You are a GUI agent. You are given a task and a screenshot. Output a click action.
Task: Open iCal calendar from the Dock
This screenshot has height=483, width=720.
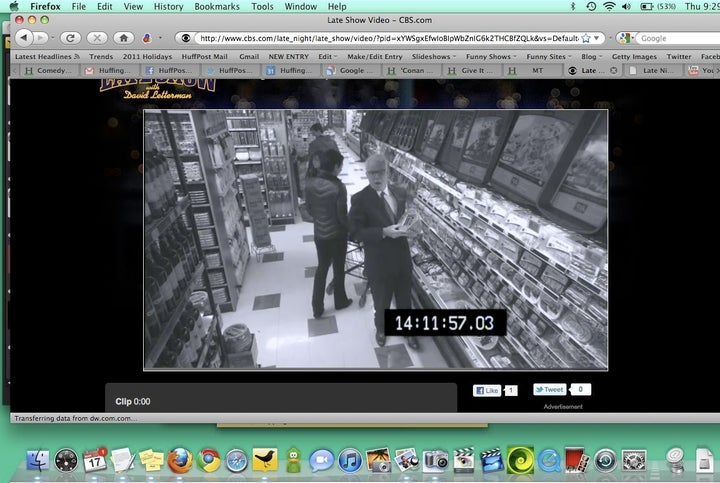tap(95, 460)
